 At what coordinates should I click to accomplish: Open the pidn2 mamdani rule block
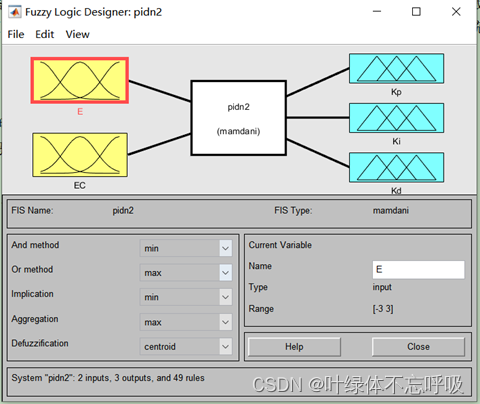(239, 118)
